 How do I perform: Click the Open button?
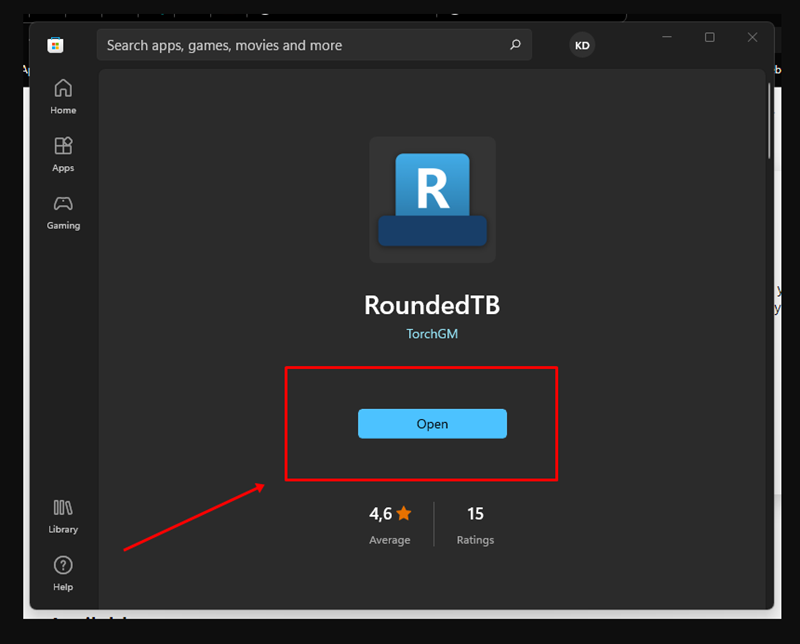pos(432,424)
